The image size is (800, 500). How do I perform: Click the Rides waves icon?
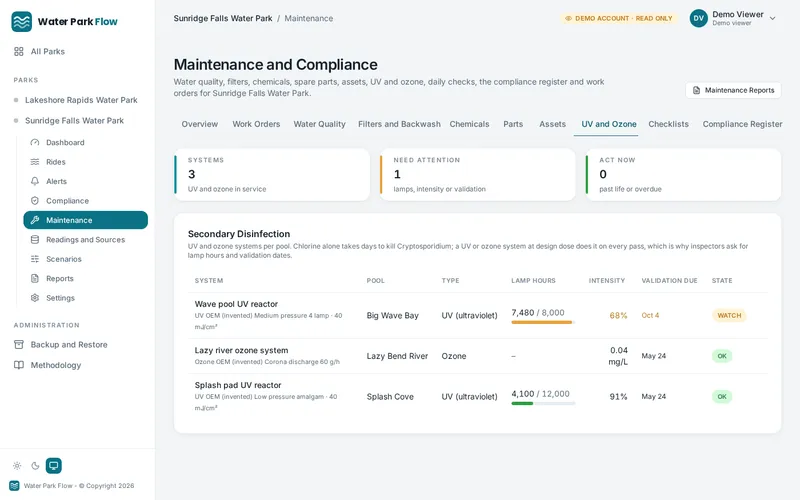coord(35,162)
